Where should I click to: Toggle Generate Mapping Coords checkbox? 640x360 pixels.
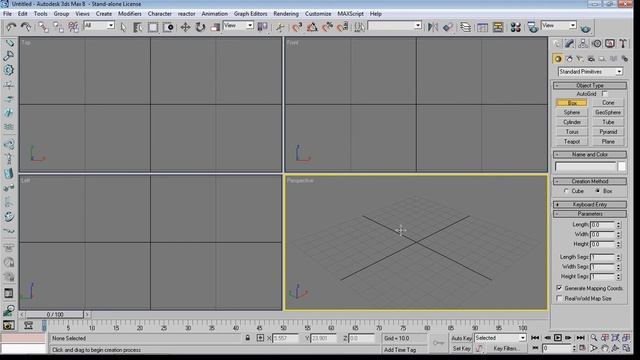559,288
